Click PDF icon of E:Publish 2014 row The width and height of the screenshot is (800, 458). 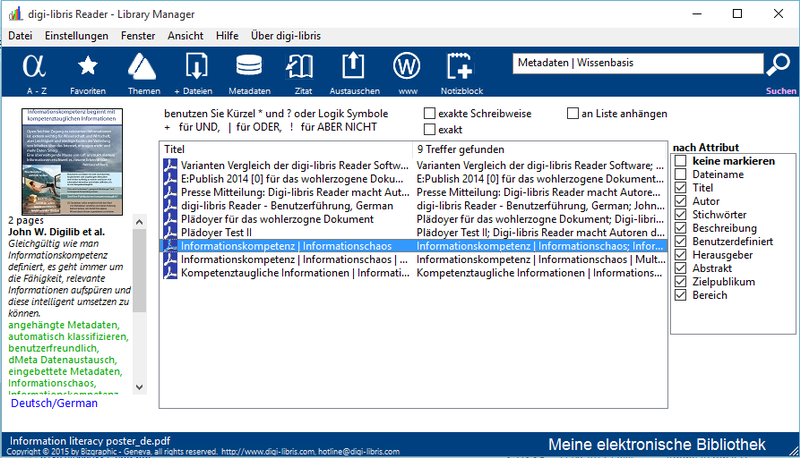[x=170, y=179]
